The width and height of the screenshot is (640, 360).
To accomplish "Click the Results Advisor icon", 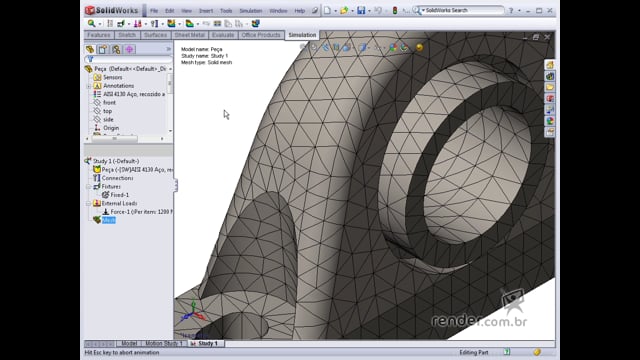I will pos(189,24).
